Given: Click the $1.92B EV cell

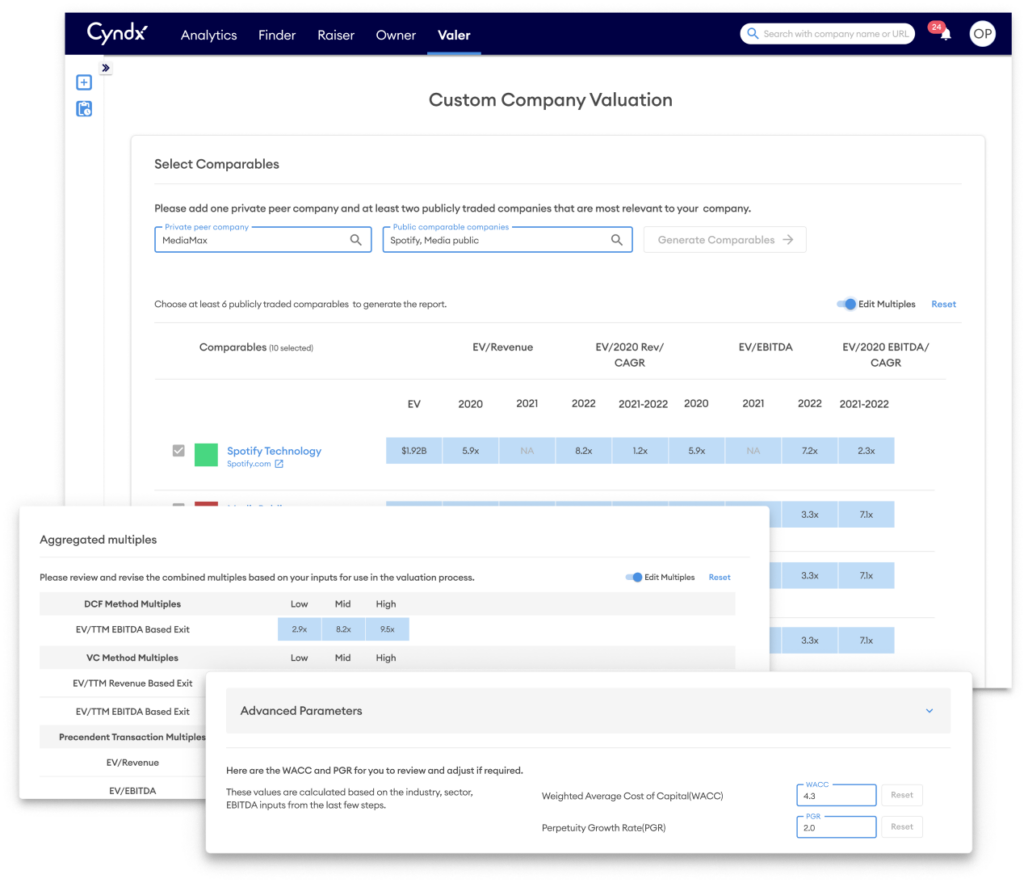Looking at the screenshot, I should click(414, 451).
